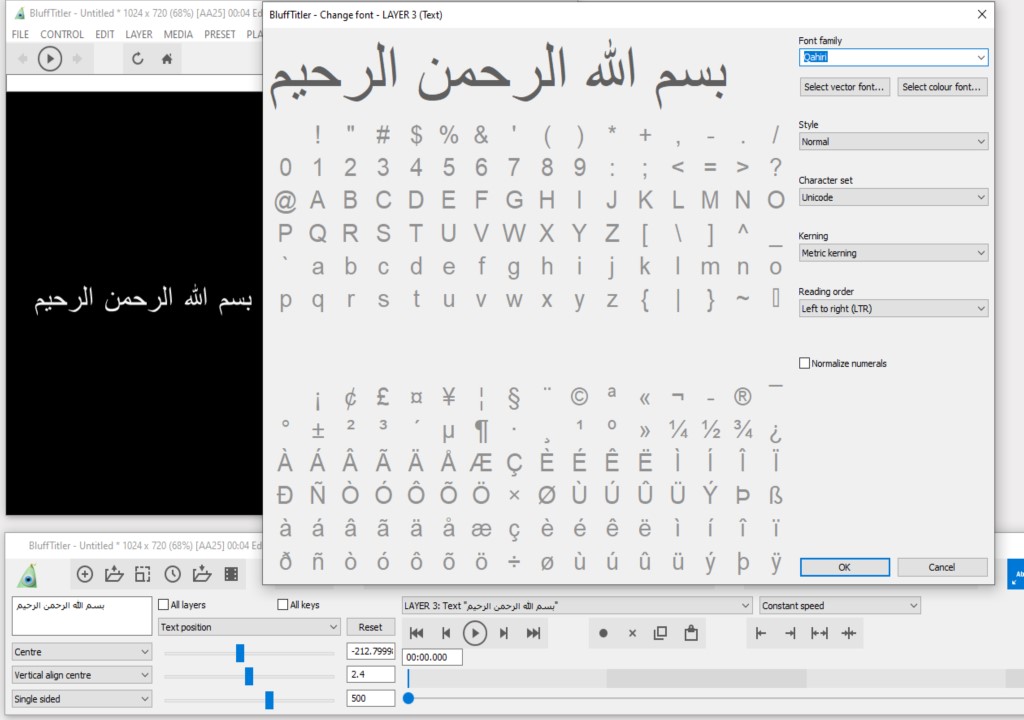Click the circled play icon in main toolbar
The height and width of the screenshot is (720, 1024).
(x=50, y=59)
